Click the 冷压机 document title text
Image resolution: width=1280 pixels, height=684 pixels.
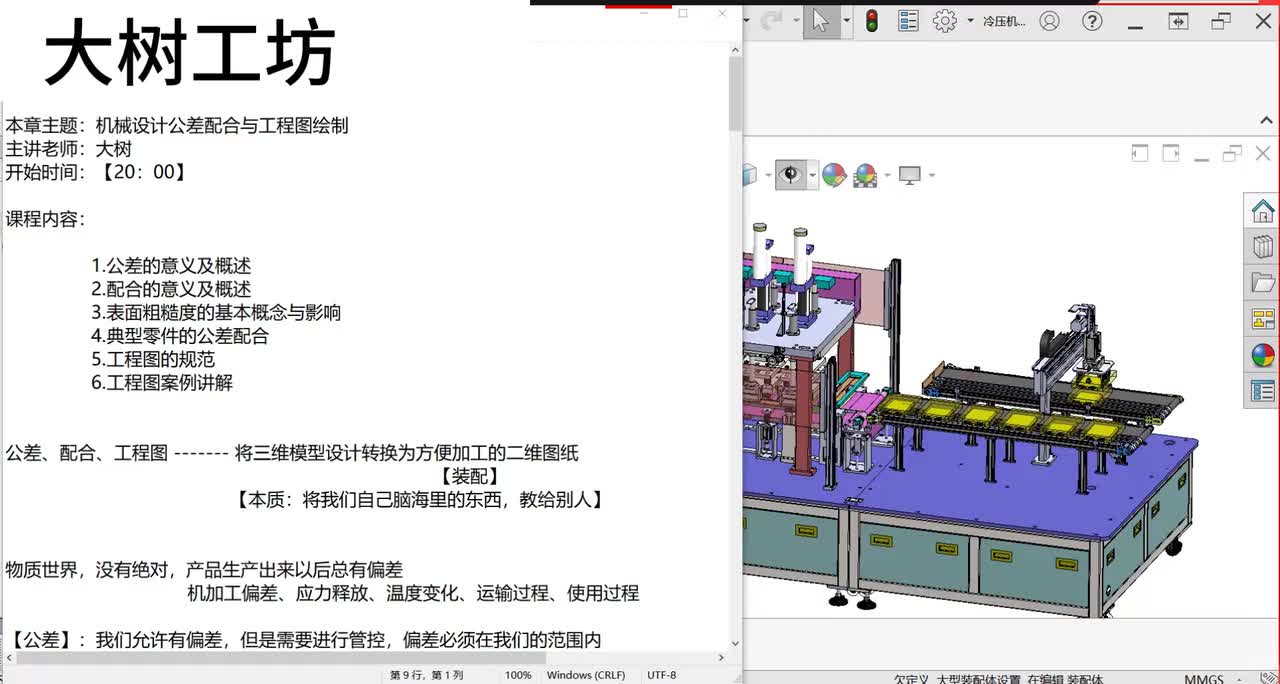[x=1004, y=21]
